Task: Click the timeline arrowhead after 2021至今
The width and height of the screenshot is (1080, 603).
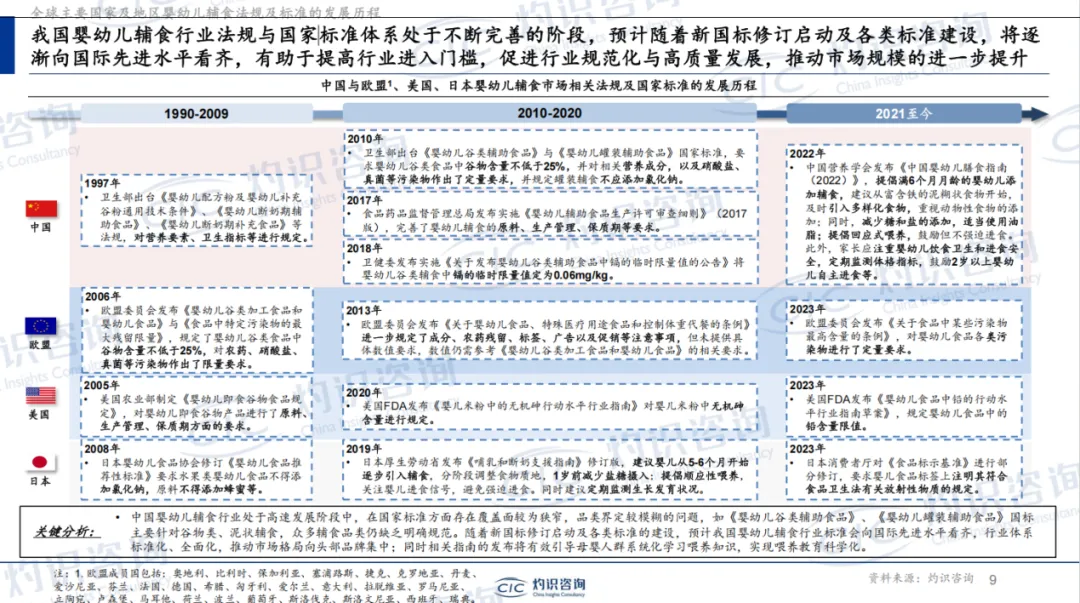Action: tap(1037, 114)
